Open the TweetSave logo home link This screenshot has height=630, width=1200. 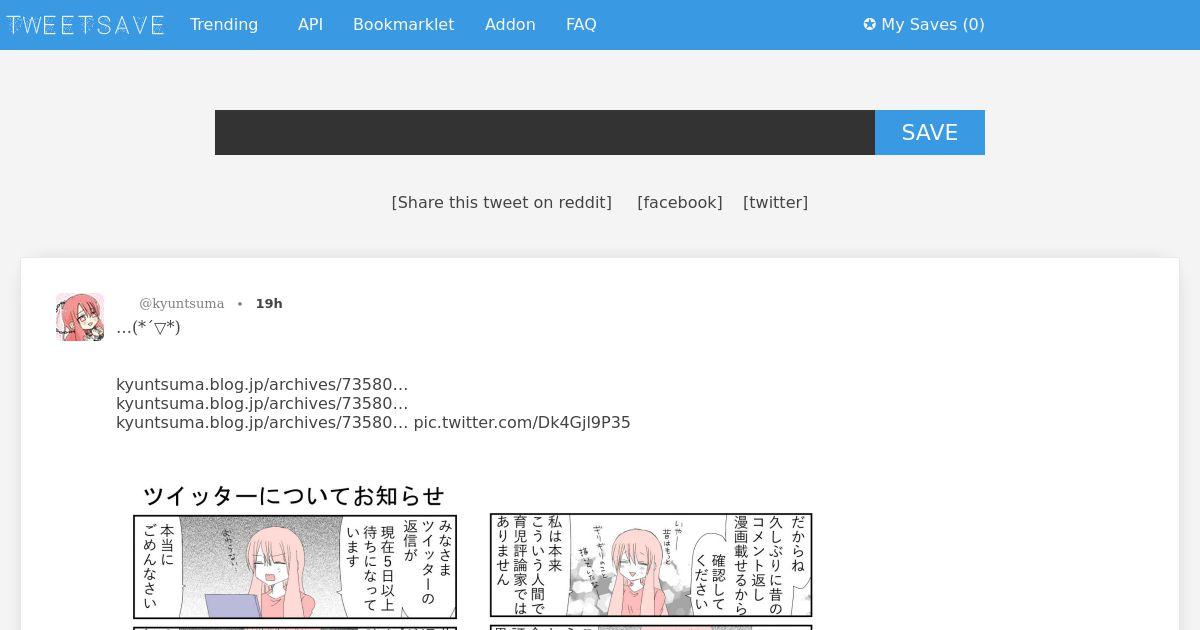[85, 25]
